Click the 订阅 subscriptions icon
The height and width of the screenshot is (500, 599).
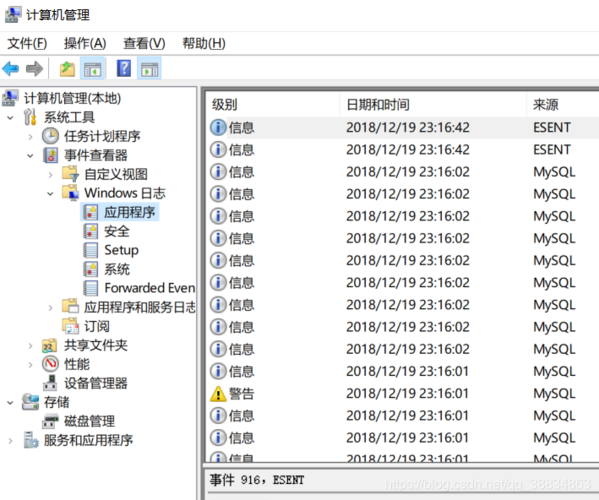71,326
